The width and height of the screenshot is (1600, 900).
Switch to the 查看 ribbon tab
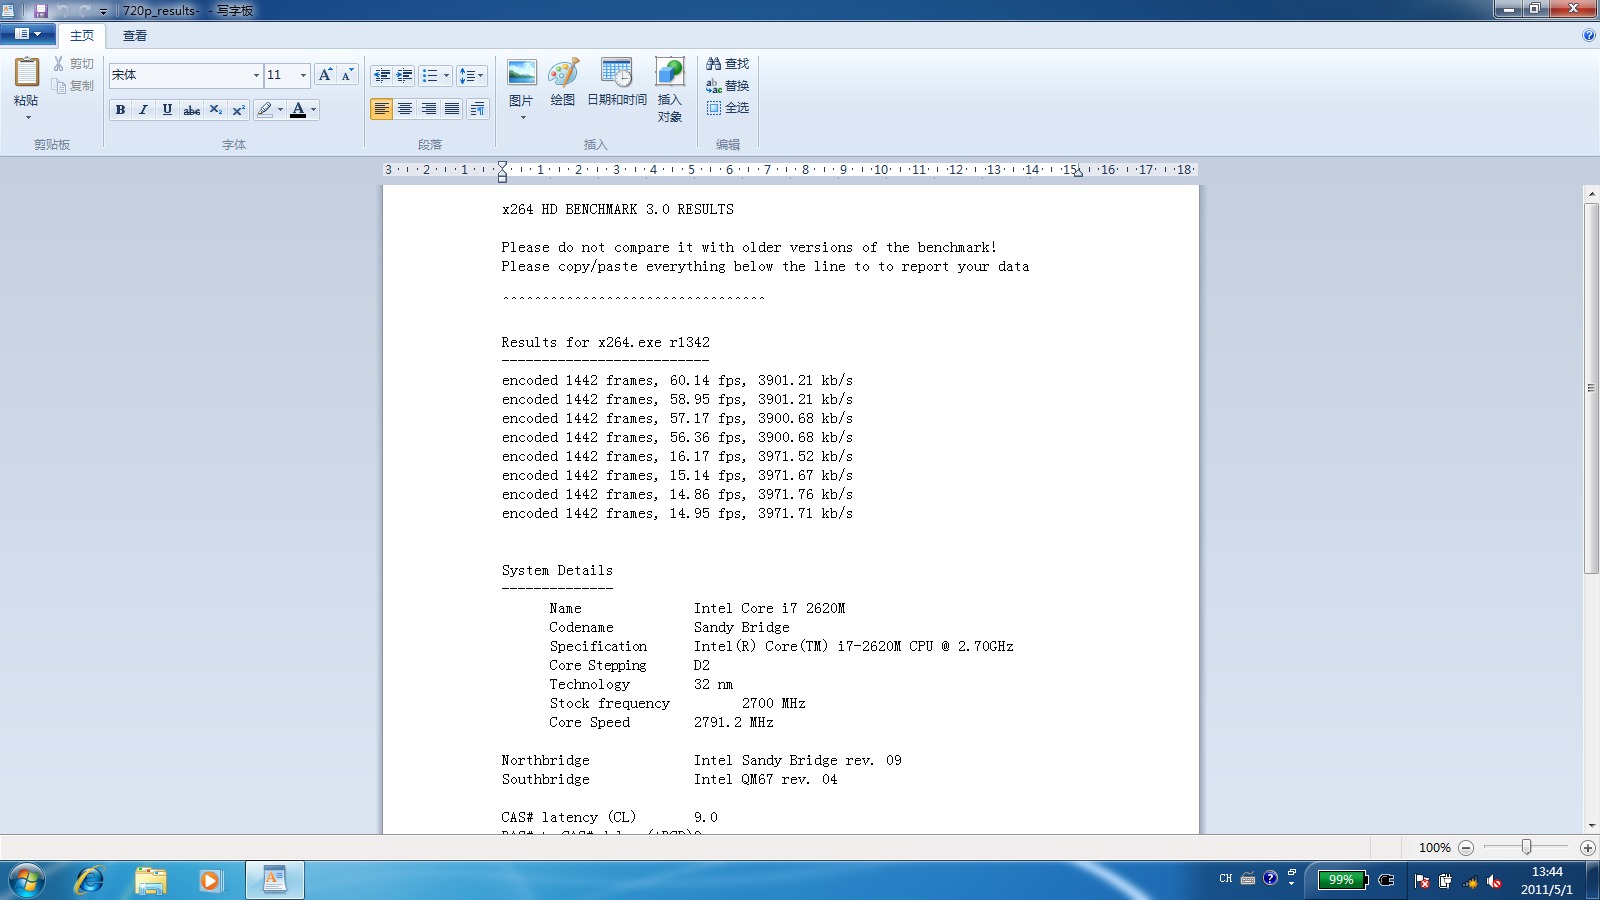135,36
